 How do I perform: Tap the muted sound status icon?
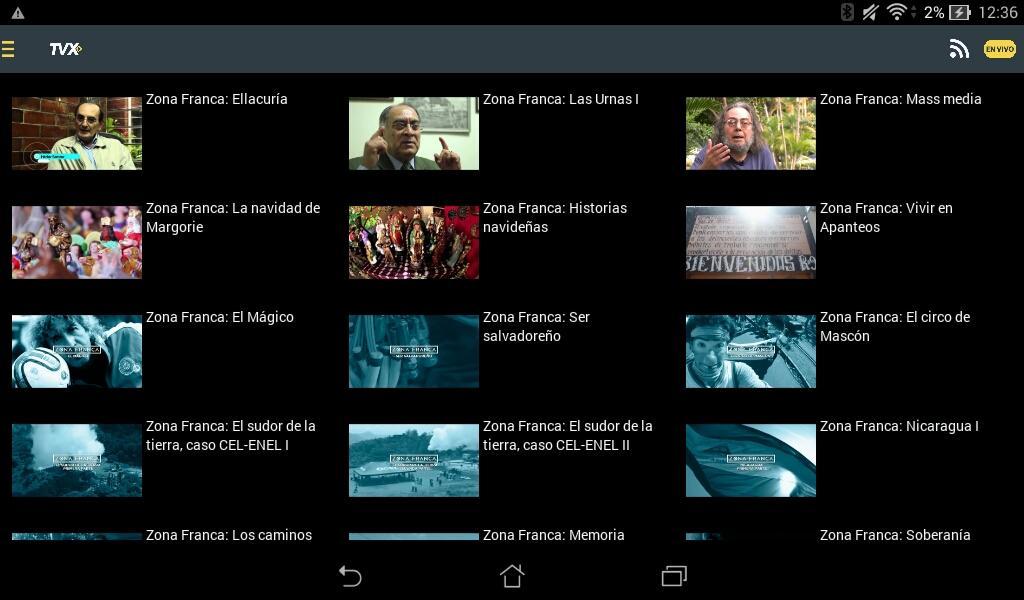[x=871, y=12]
